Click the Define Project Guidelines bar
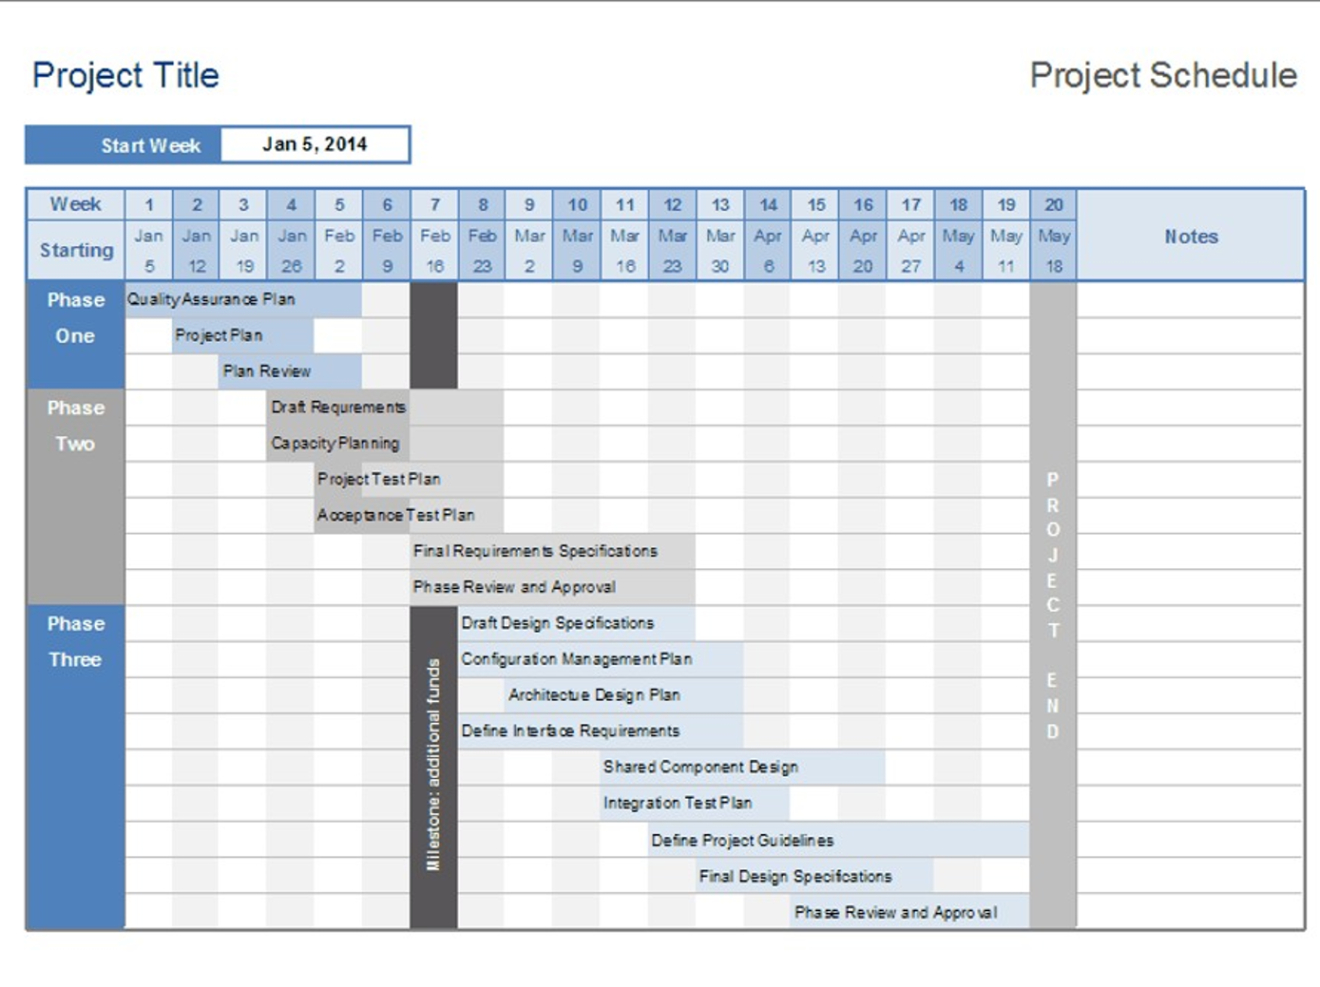The height and width of the screenshot is (987, 1320). pyautogui.click(x=838, y=841)
